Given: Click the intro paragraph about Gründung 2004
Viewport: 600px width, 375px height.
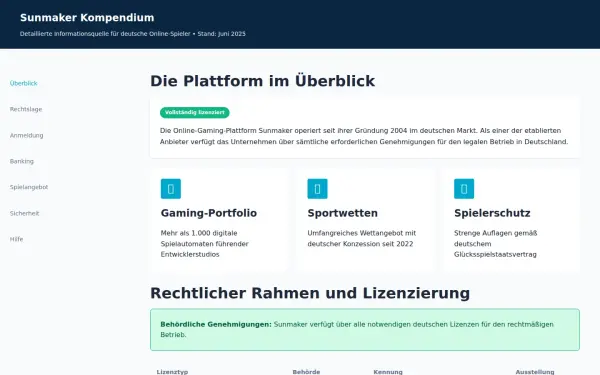Looking at the screenshot, I should click(364, 136).
